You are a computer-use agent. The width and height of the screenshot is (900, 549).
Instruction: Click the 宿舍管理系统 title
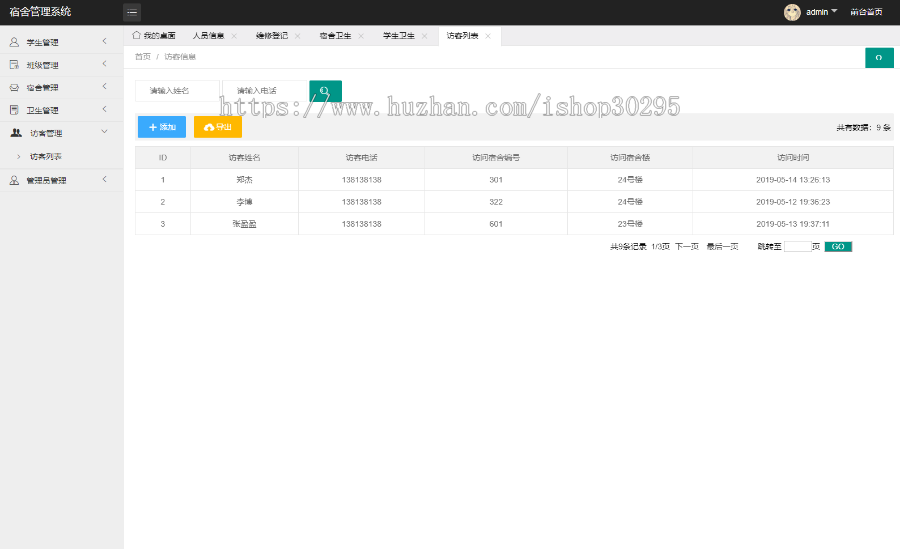40,11
